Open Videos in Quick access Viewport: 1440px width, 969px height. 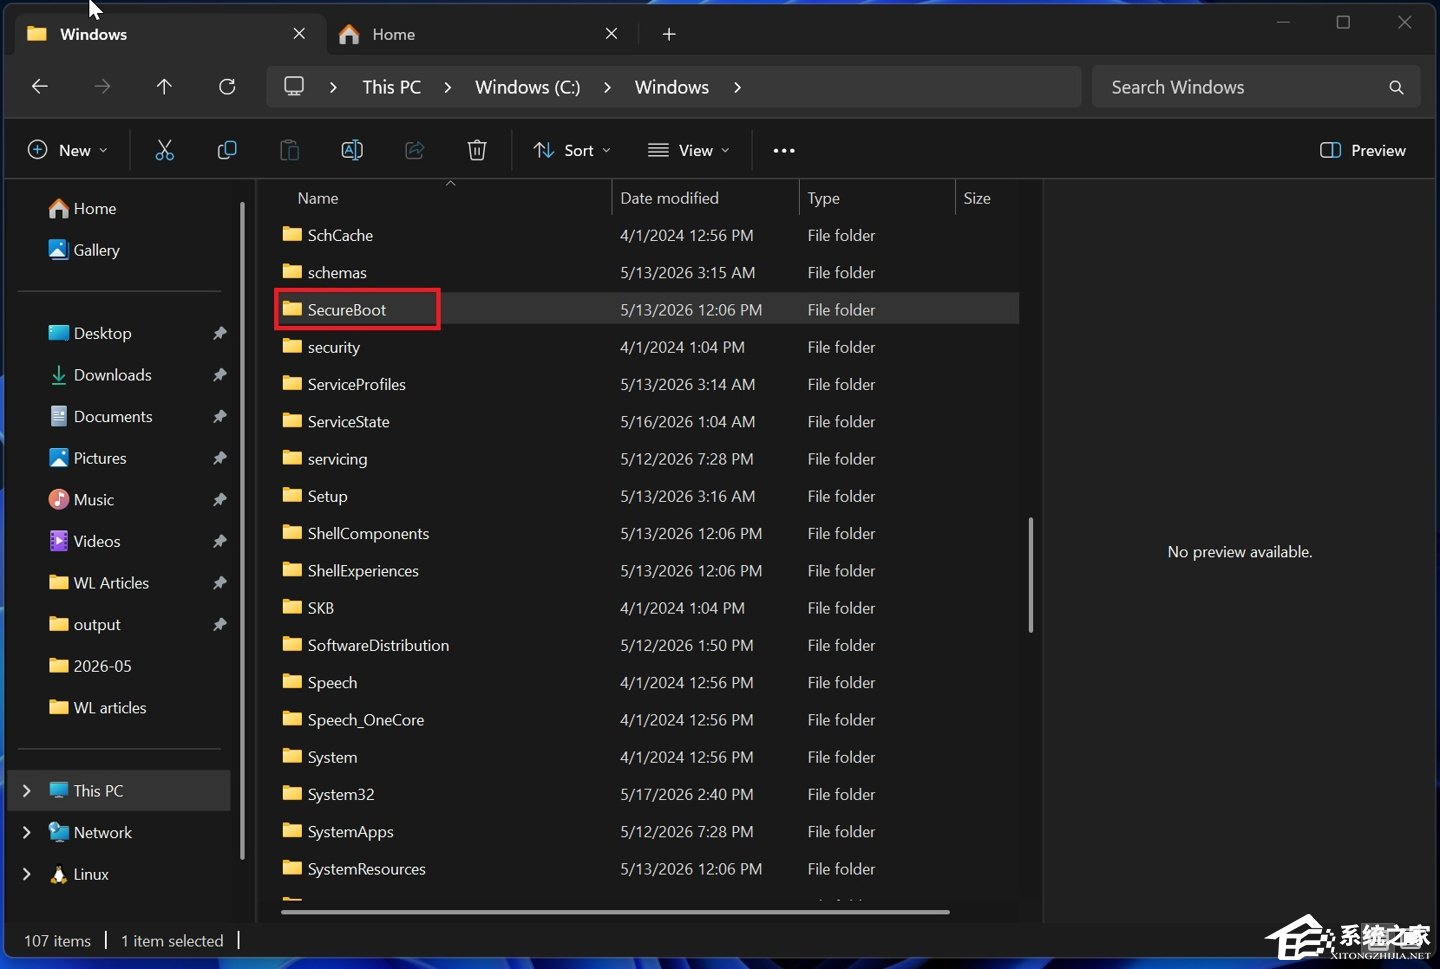point(84,541)
